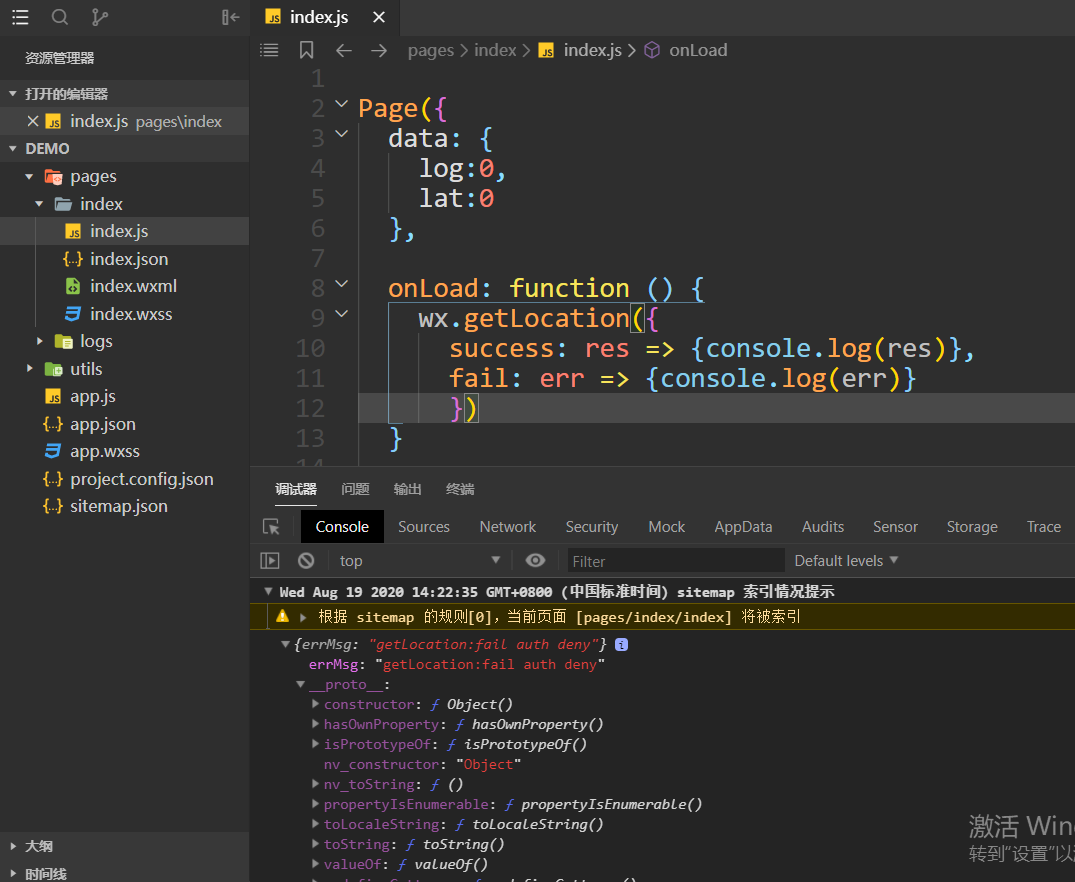Click the console Filter input field
Screen dimensions: 1075x882
pyautogui.click(x=675, y=561)
